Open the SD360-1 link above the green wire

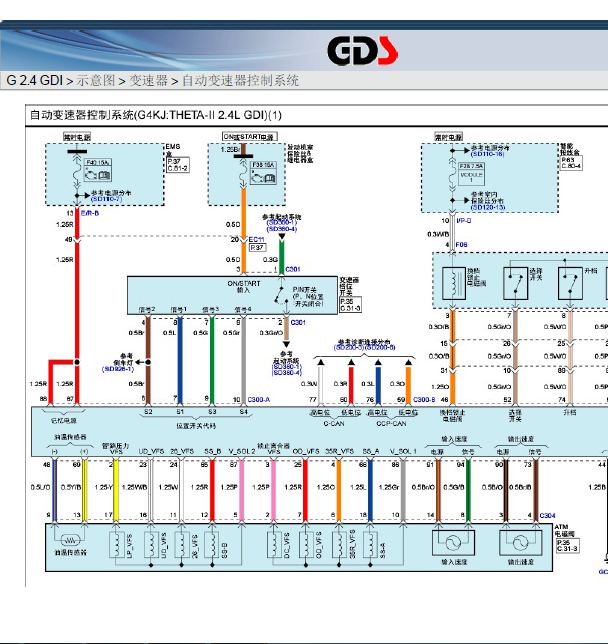[281, 223]
